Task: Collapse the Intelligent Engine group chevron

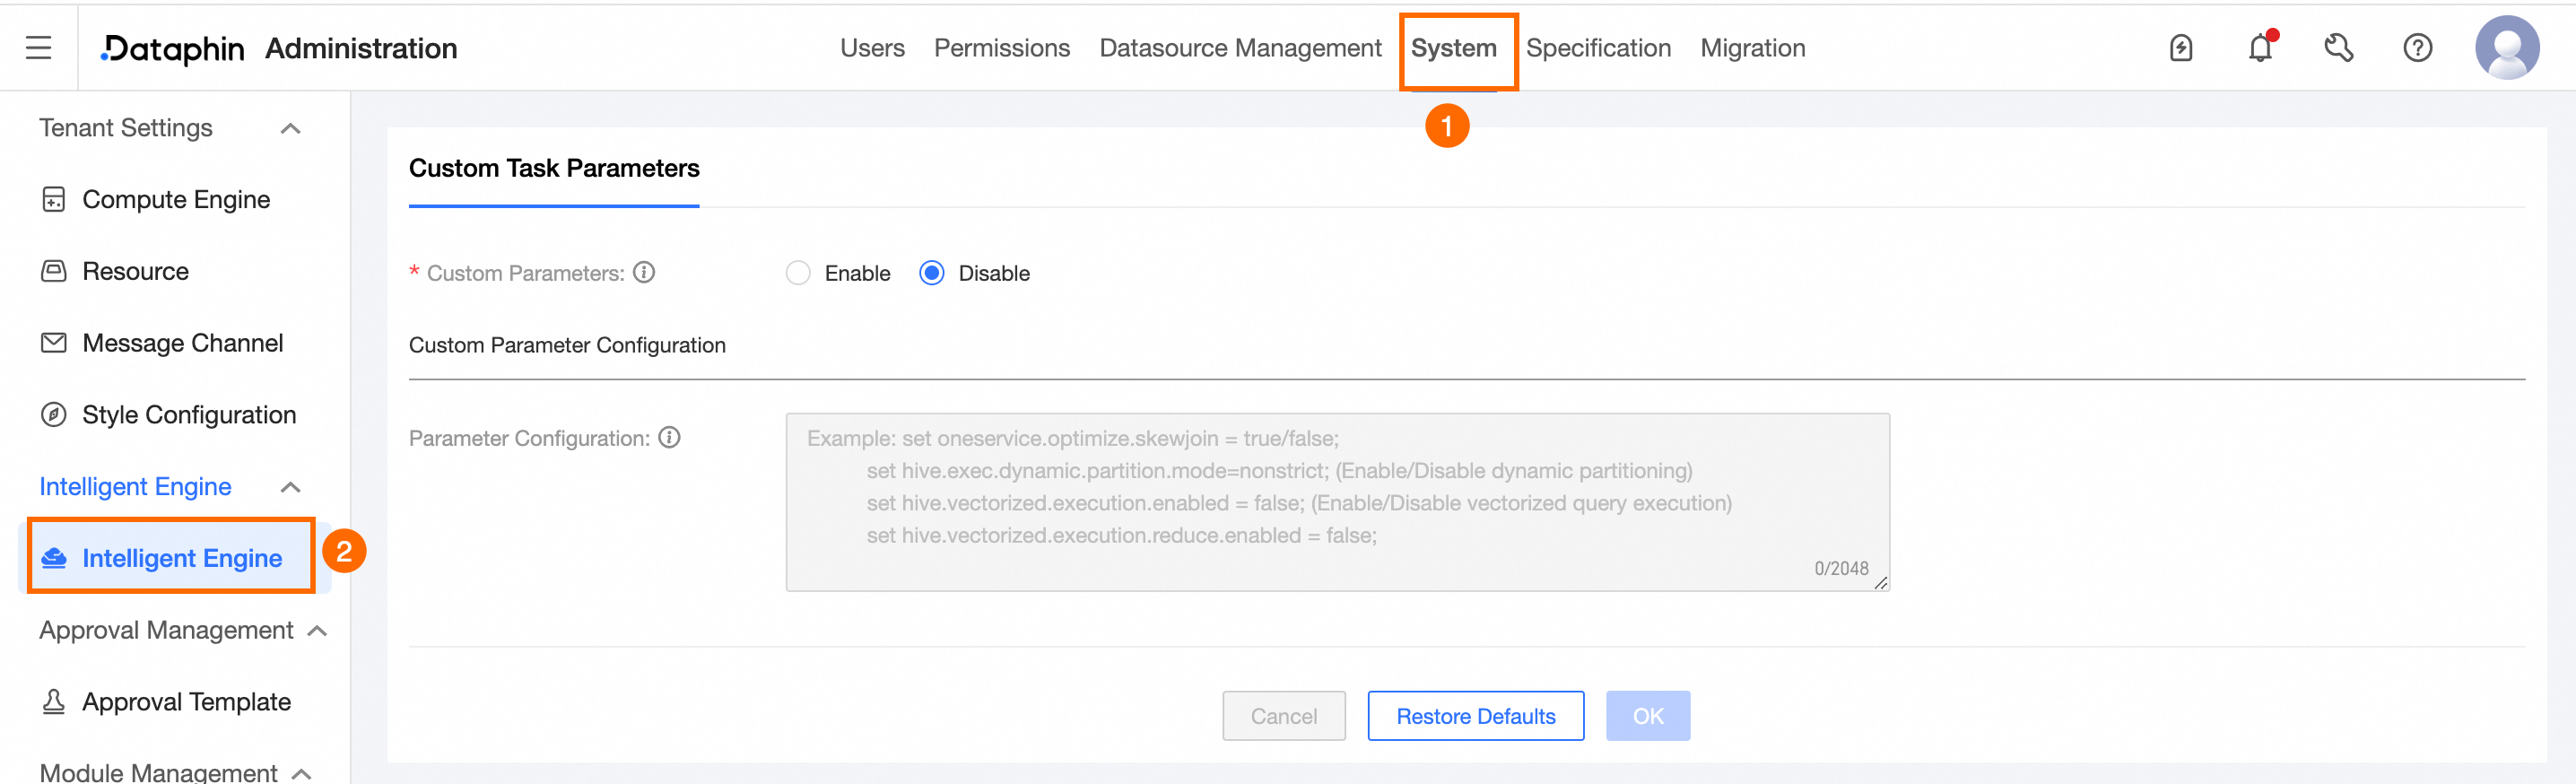Action: point(291,487)
